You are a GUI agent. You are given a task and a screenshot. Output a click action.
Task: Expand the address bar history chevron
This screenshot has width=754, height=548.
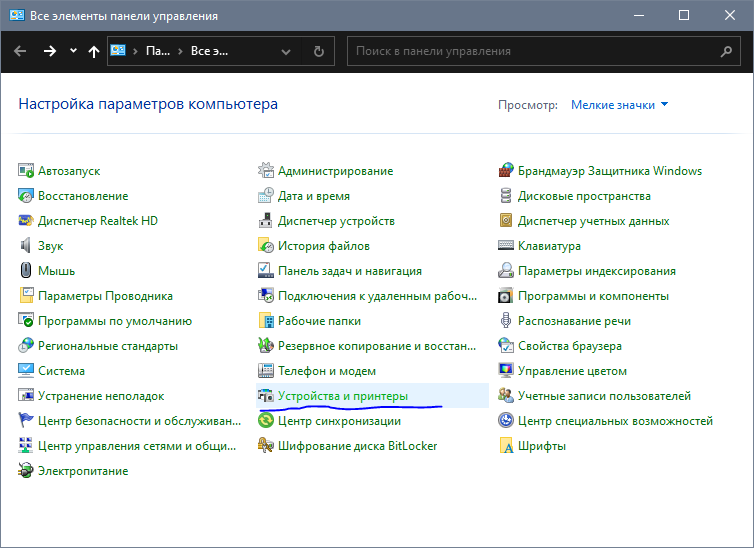(x=286, y=51)
